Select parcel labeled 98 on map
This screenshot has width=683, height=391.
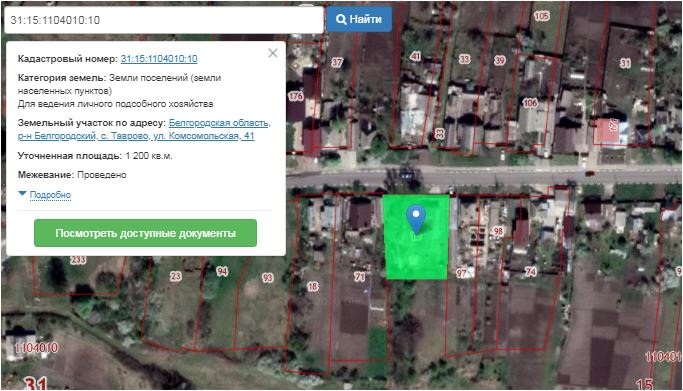pos(498,231)
